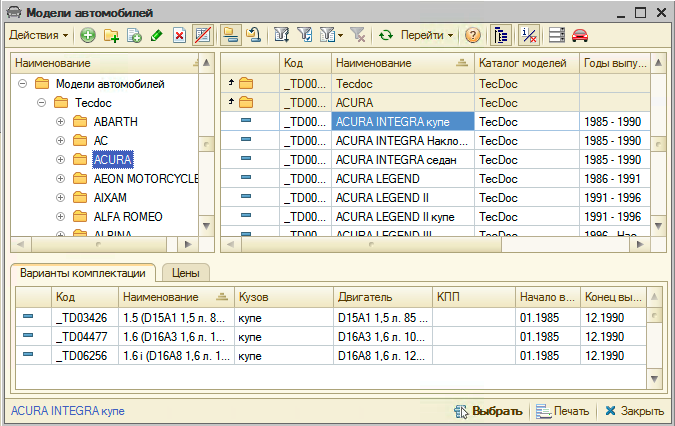This screenshot has width=675, height=426.
Task: Select the Варианты комплектации tab
Action: (x=81, y=272)
